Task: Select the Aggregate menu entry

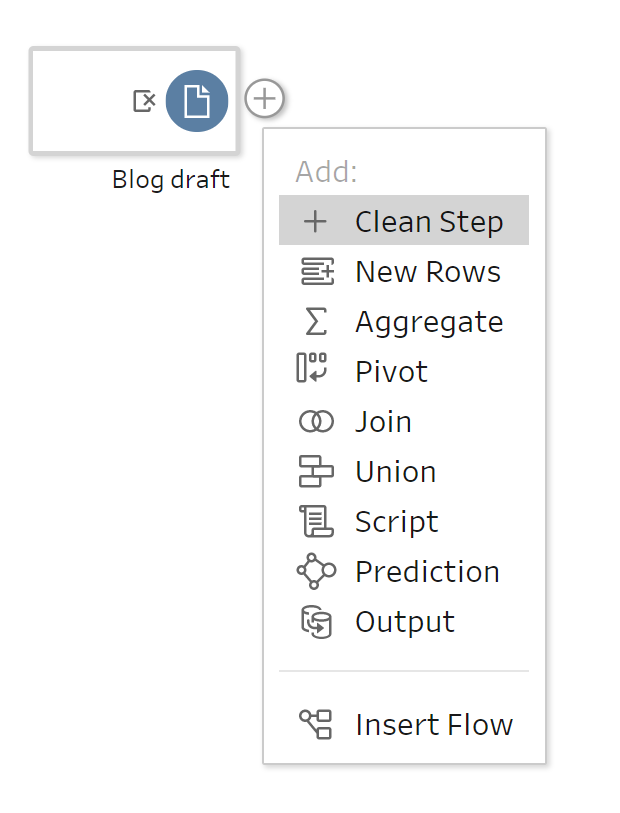Action: pyautogui.click(x=429, y=321)
